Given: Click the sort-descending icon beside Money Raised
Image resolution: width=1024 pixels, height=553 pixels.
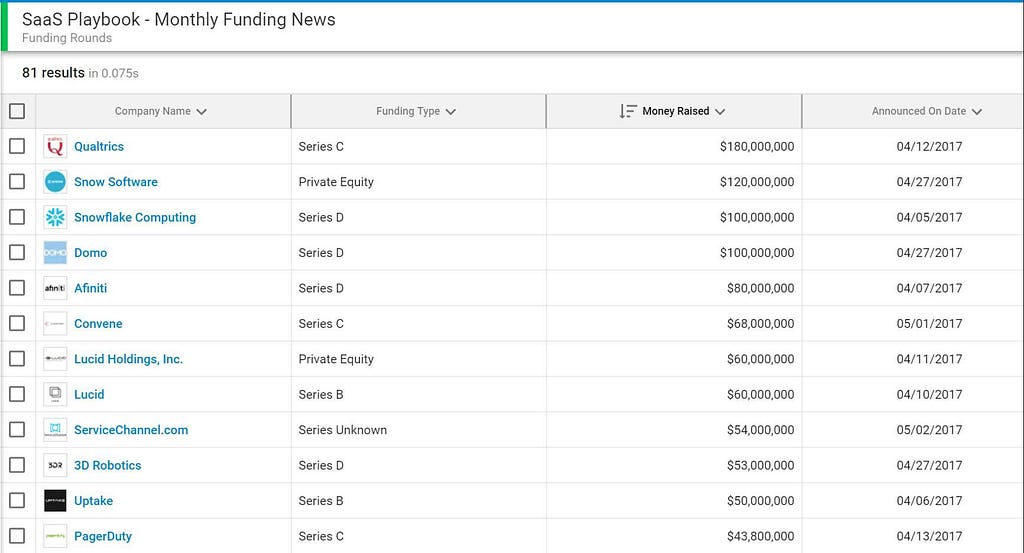Looking at the screenshot, I should coord(628,111).
